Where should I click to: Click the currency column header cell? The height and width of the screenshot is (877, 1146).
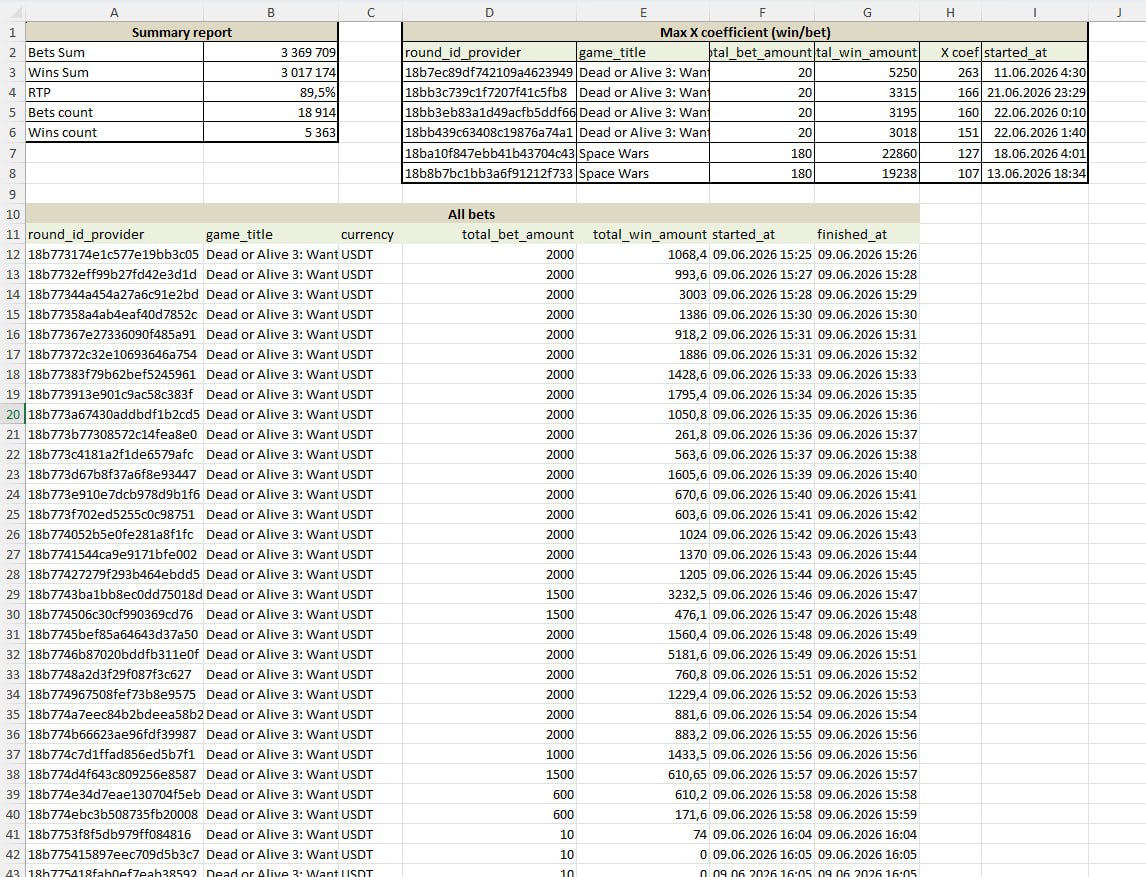tap(370, 235)
